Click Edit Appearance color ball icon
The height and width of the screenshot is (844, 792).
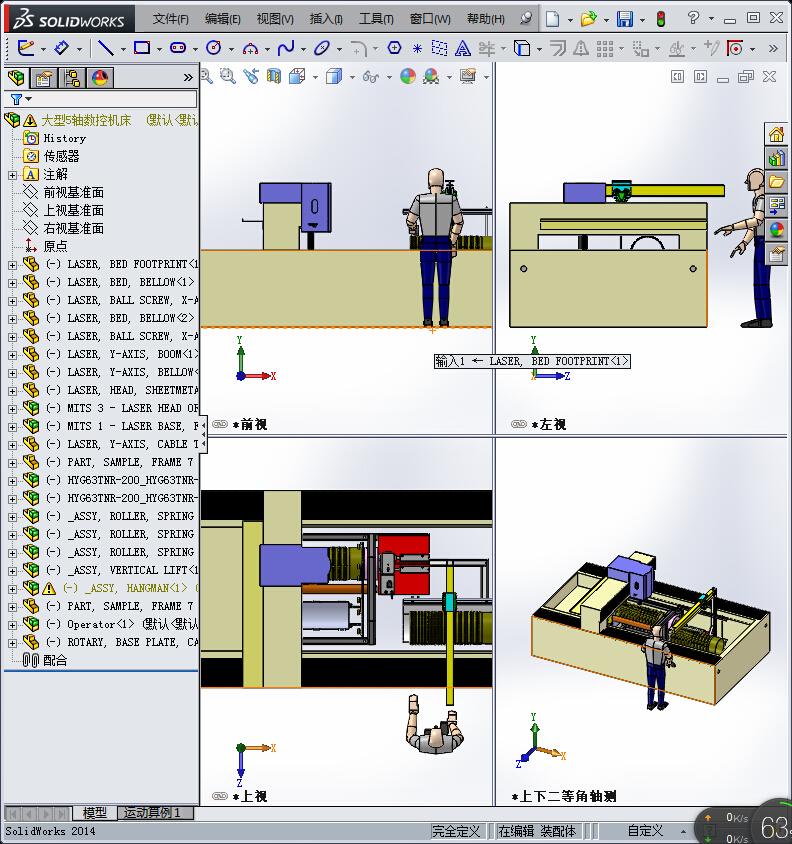pyautogui.click(x=408, y=76)
